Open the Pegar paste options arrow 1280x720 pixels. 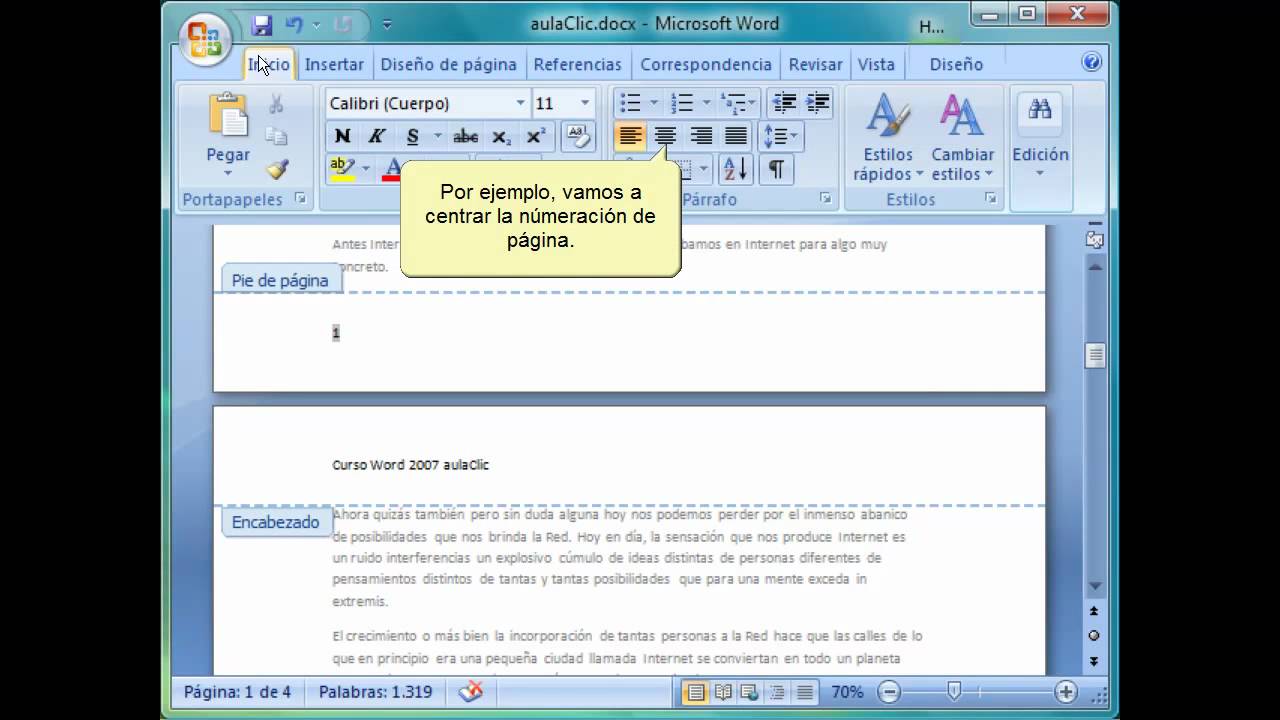(x=228, y=174)
